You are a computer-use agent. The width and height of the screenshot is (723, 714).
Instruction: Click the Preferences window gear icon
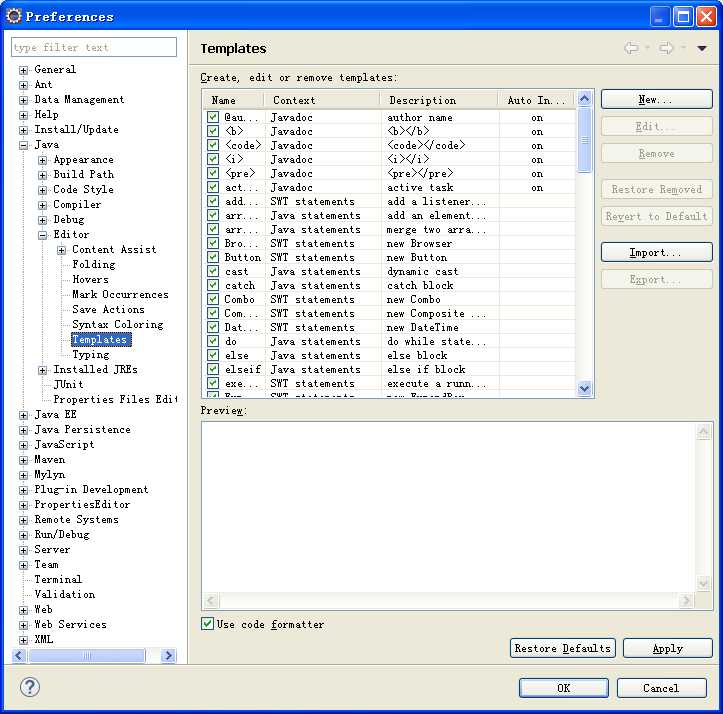[14, 16]
